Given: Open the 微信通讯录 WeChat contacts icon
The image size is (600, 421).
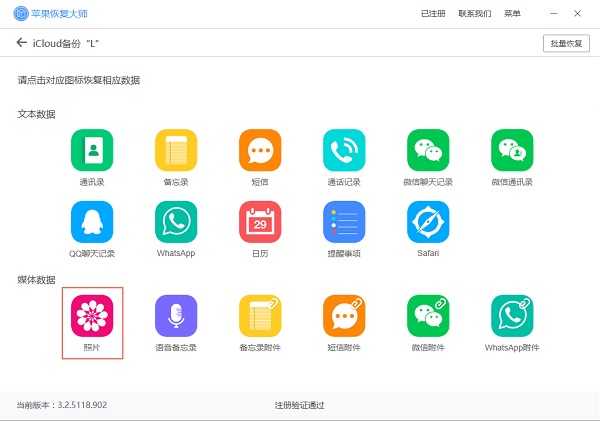Looking at the screenshot, I should point(512,150).
